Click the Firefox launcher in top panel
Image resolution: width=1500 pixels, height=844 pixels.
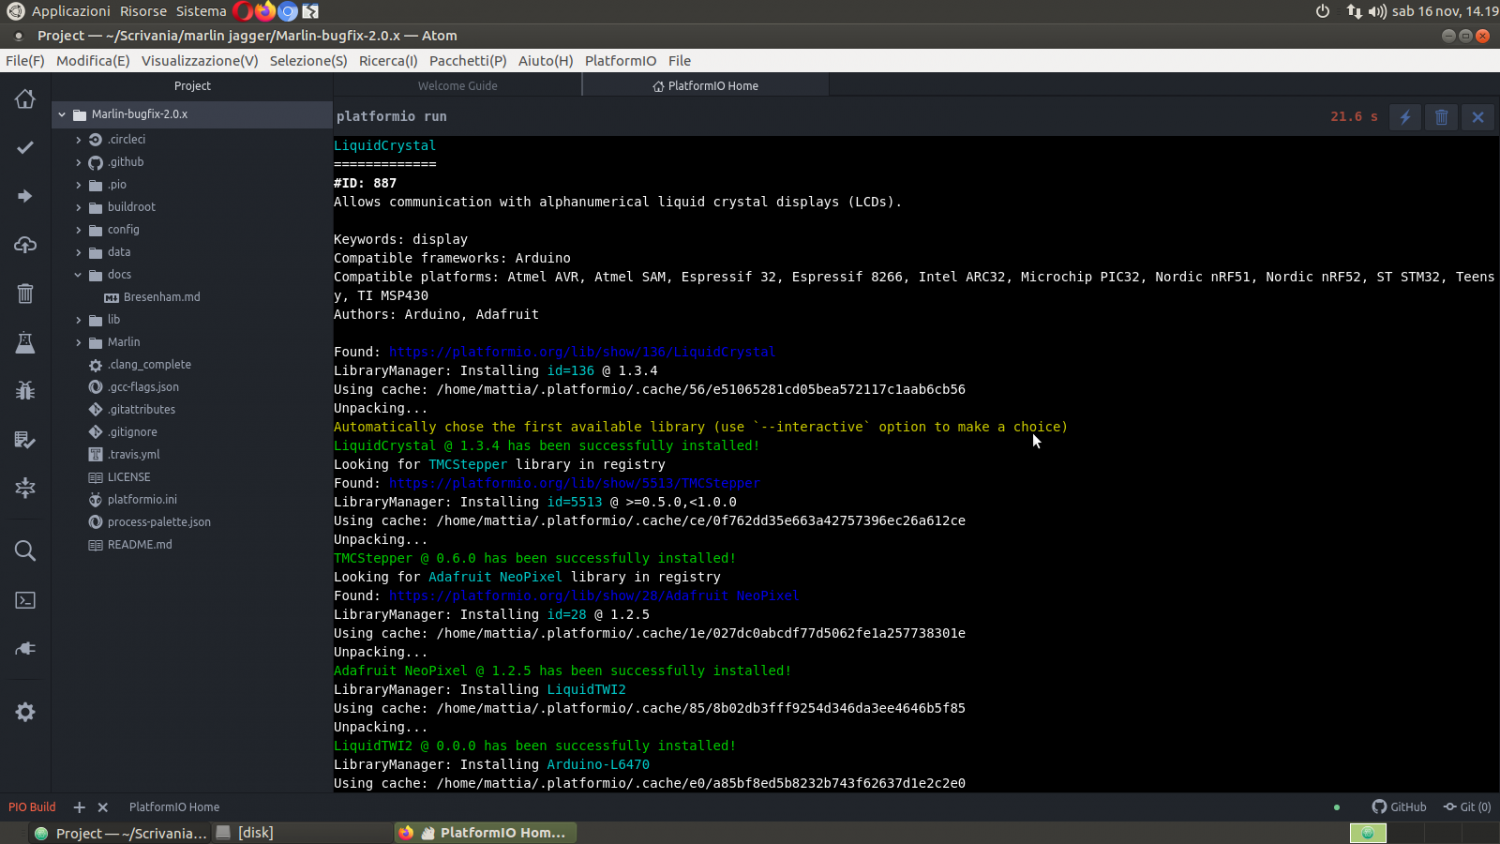click(x=265, y=11)
